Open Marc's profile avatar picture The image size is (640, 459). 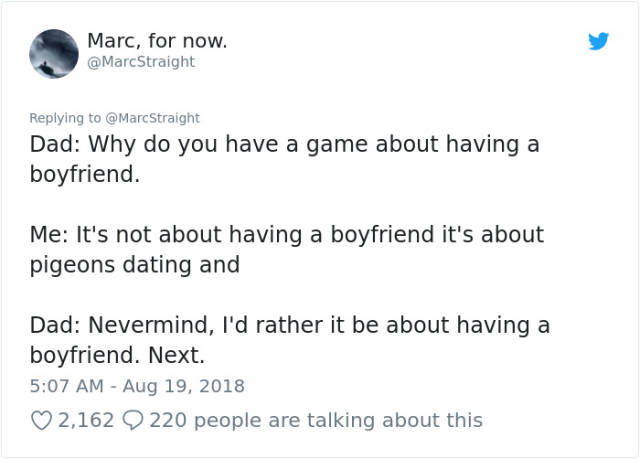pos(54,54)
